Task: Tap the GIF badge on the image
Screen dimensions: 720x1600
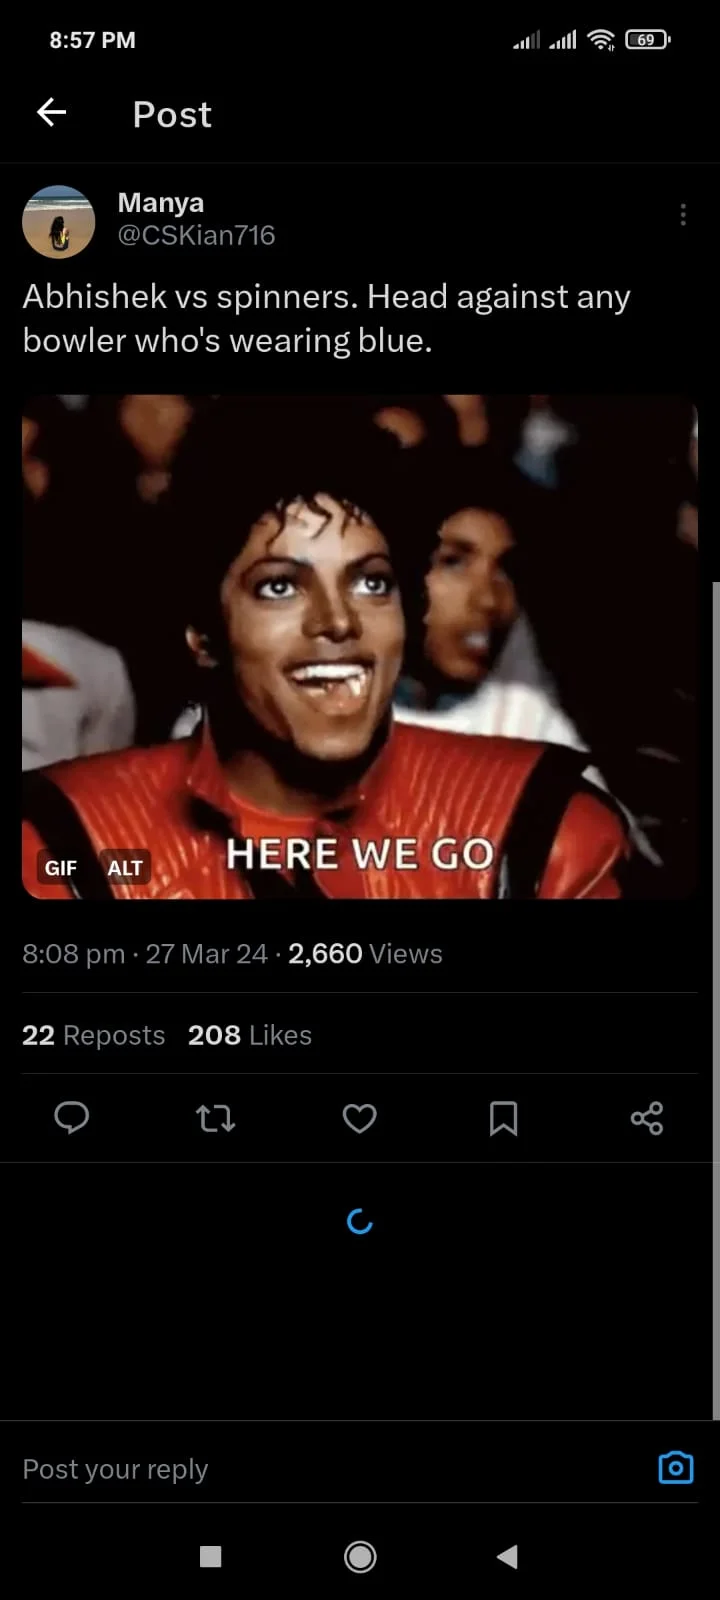Action: pos(61,868)
